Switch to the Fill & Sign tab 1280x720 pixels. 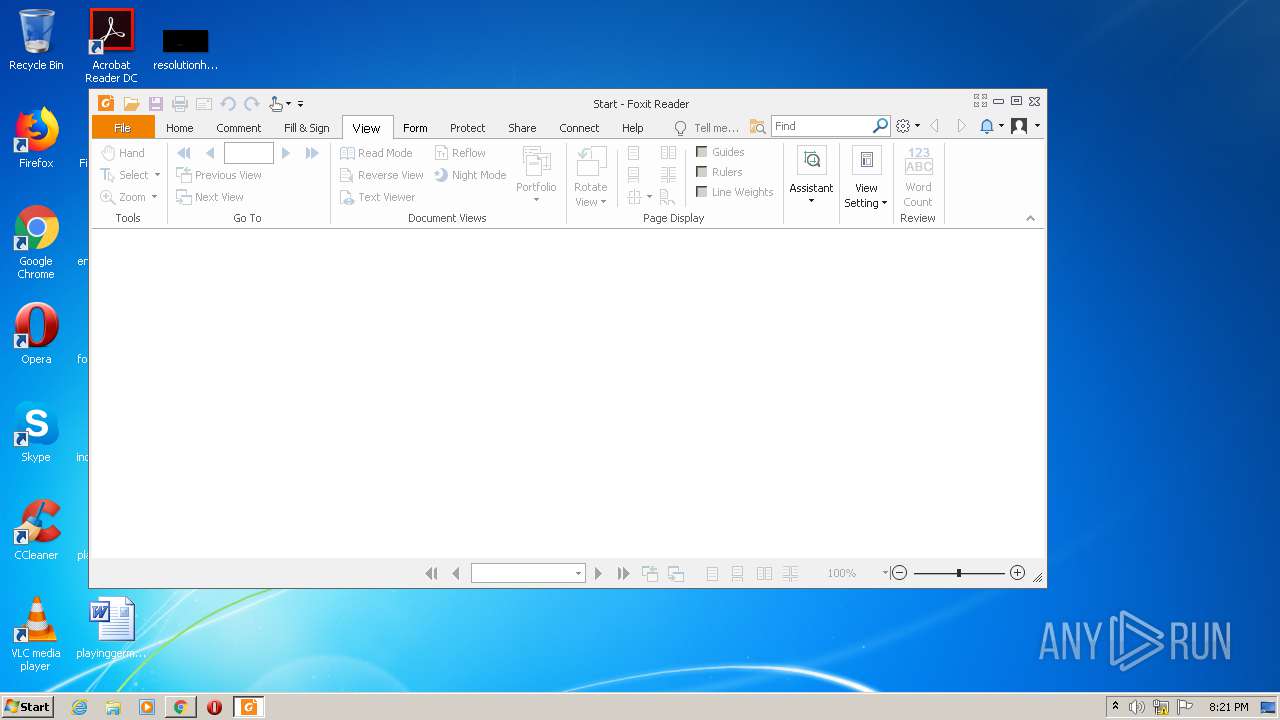coord(307,128)
